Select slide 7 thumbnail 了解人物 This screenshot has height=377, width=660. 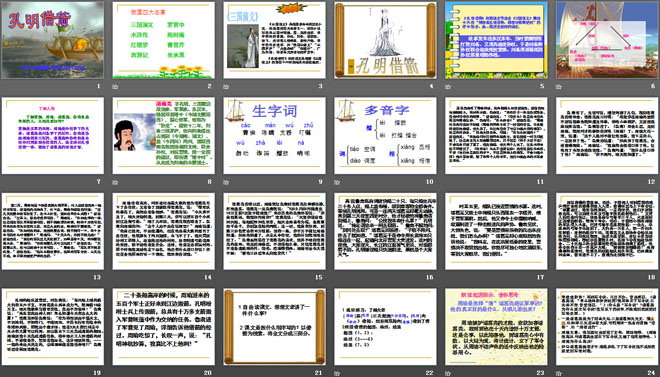point(53,135)
